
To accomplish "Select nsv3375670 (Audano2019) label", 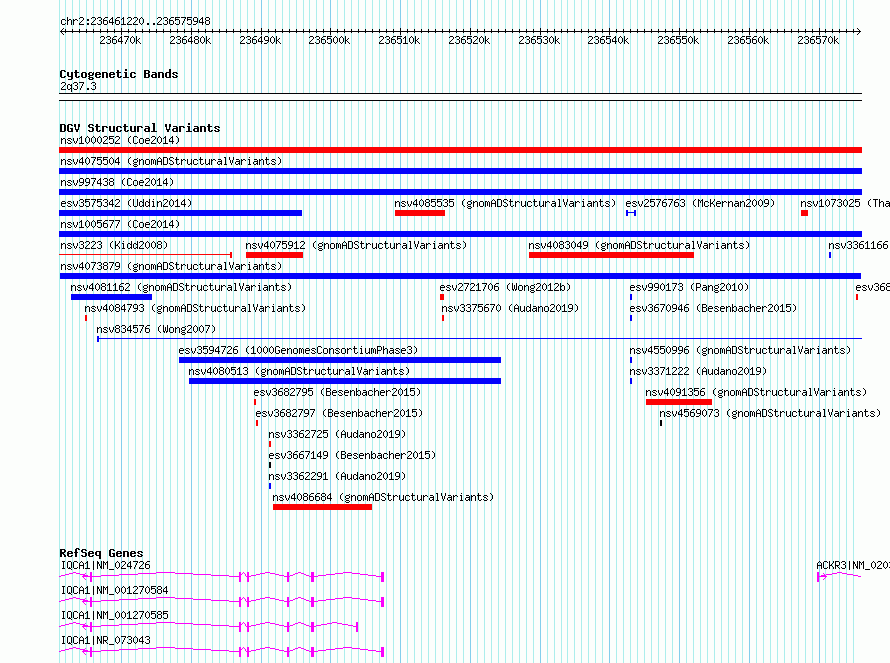I will coord(510,308).
